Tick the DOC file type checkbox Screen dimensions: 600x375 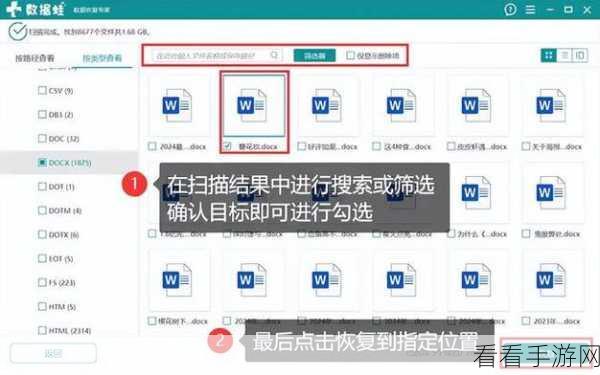[x=42, y=139]
